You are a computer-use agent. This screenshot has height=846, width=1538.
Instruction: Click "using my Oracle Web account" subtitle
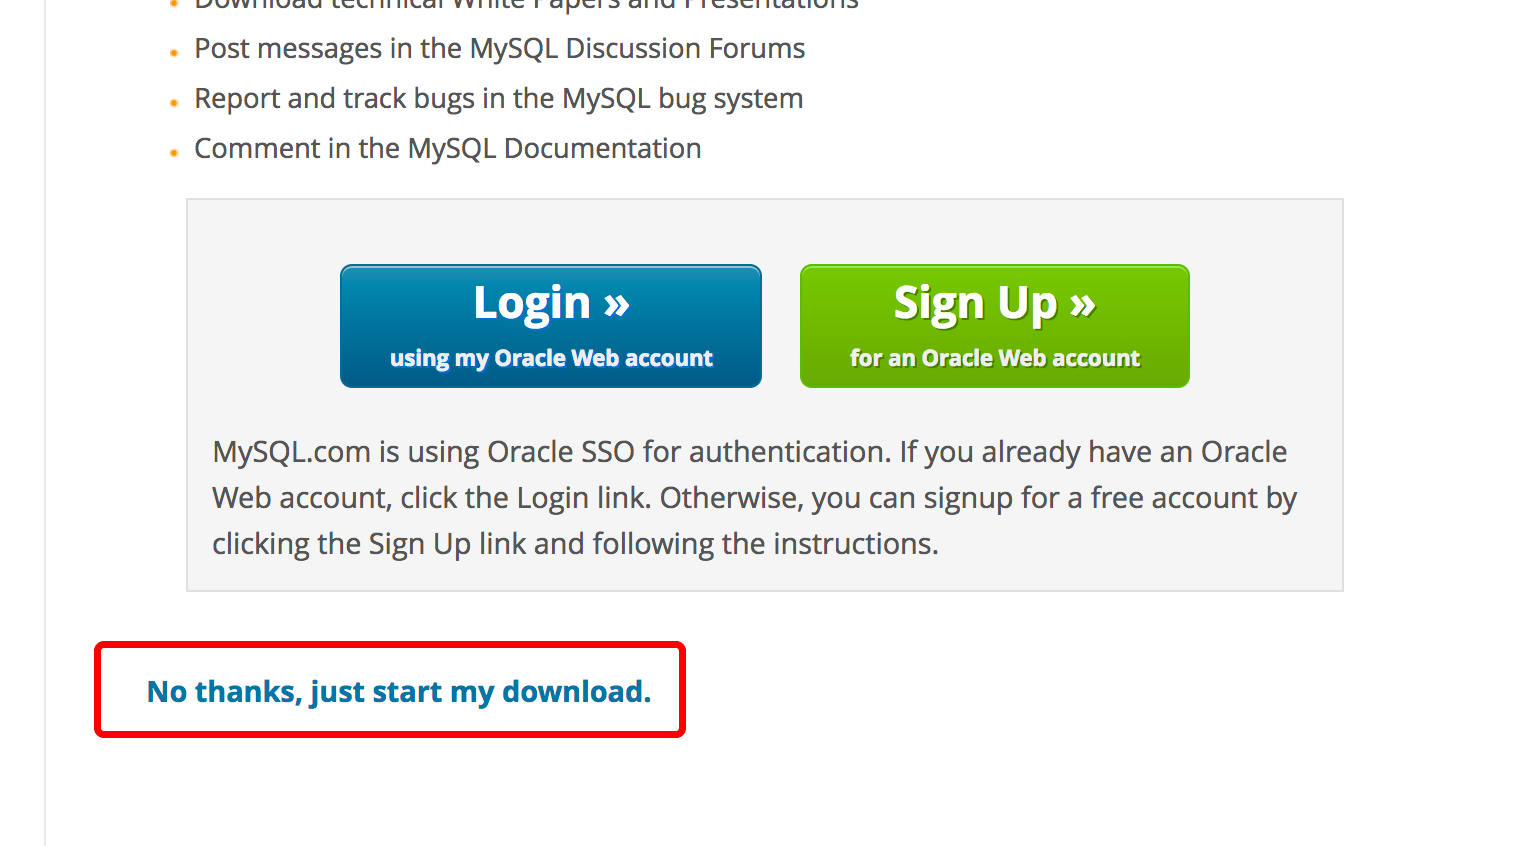click(551, 358)
